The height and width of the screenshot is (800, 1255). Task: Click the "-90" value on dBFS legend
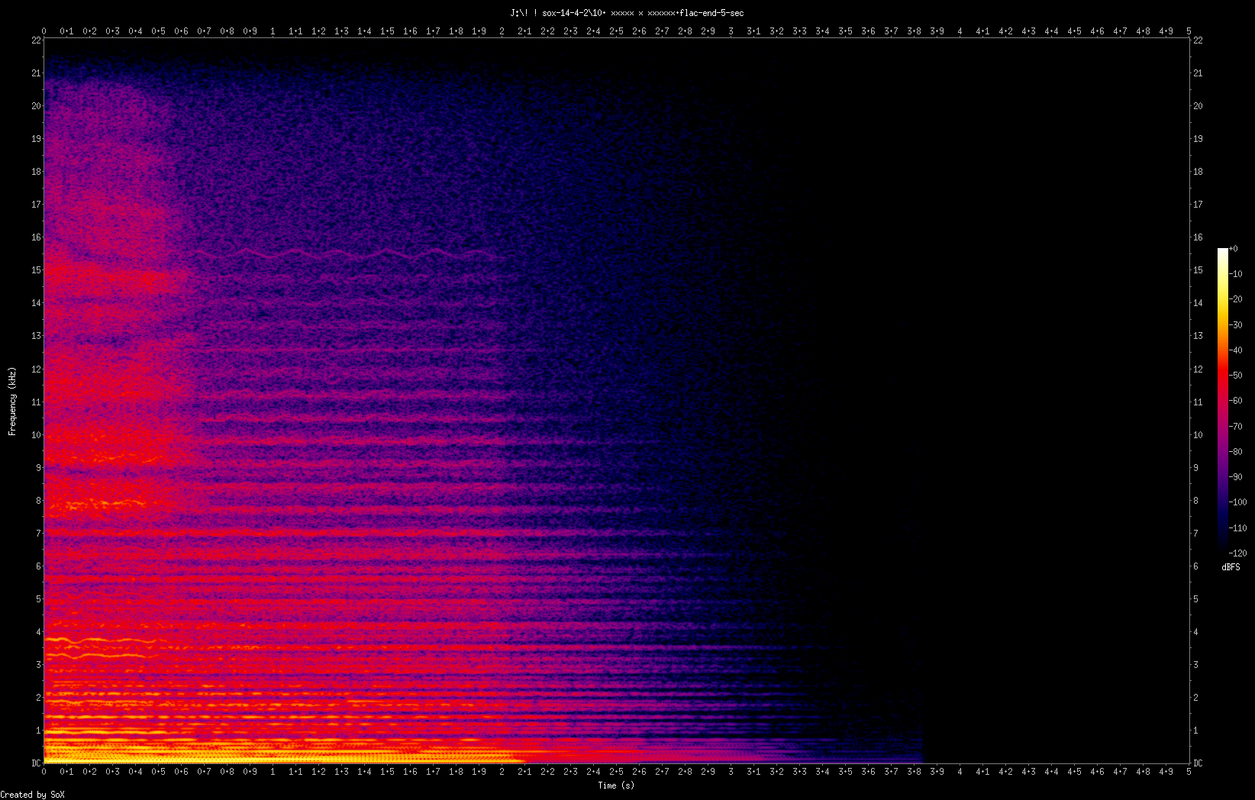click(1236, 477)
